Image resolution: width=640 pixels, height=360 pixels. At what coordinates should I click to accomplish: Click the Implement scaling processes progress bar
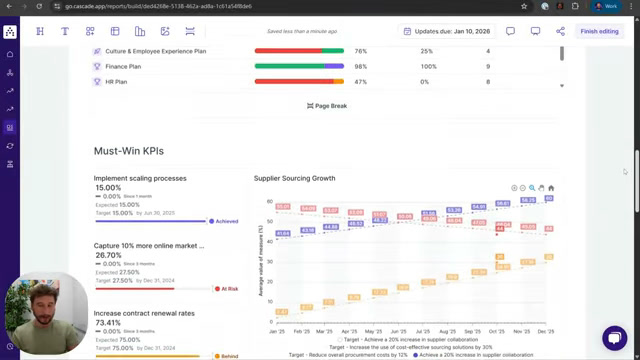pos(151,221)
